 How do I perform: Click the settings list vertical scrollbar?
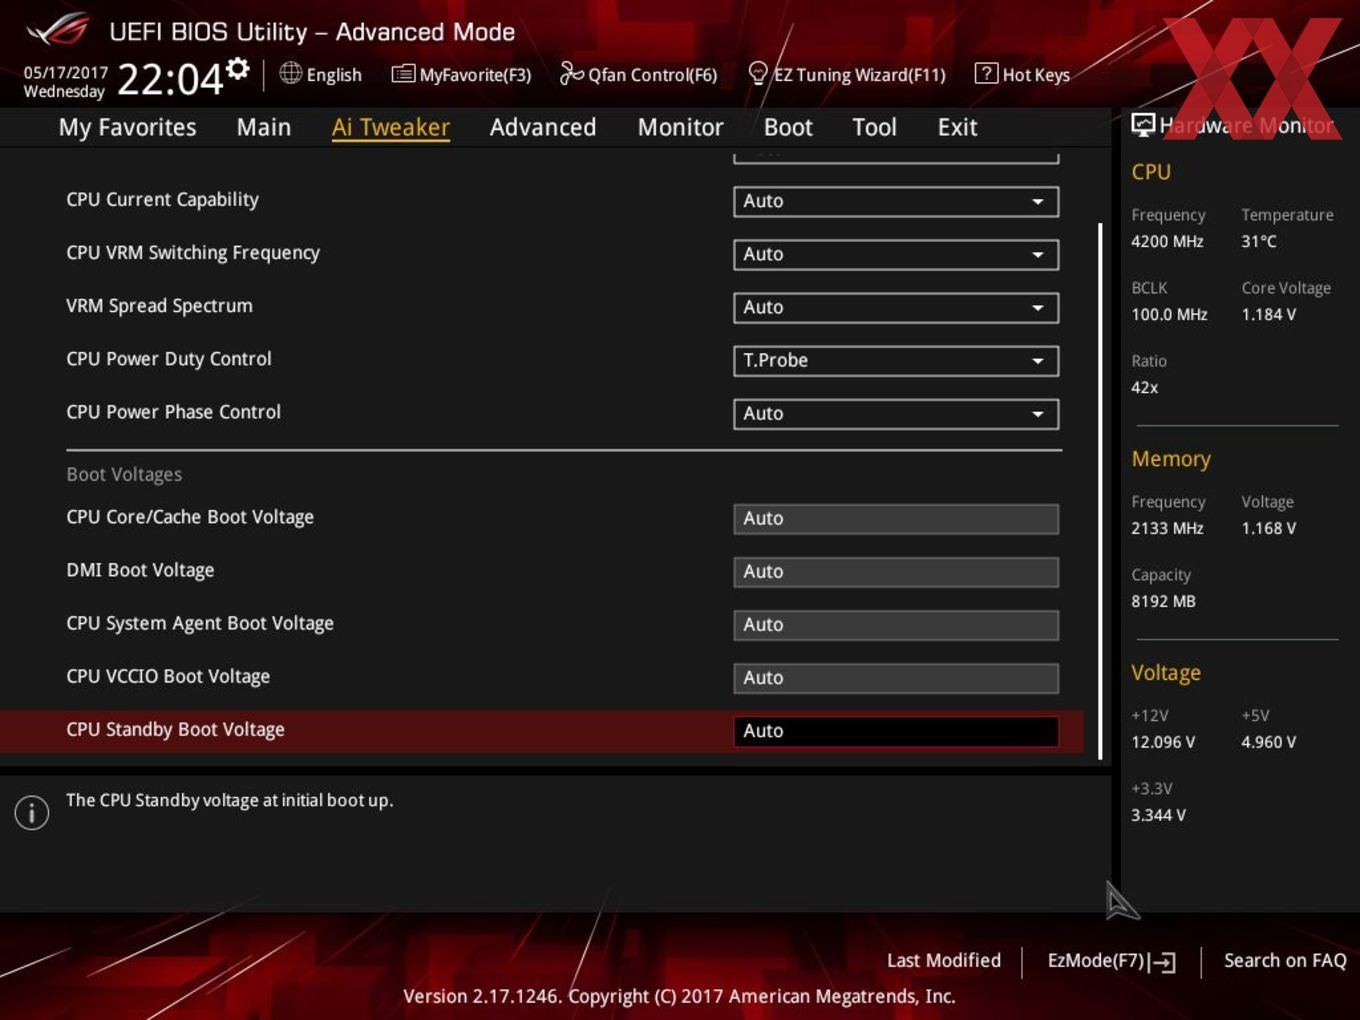tap(1100, 490)
